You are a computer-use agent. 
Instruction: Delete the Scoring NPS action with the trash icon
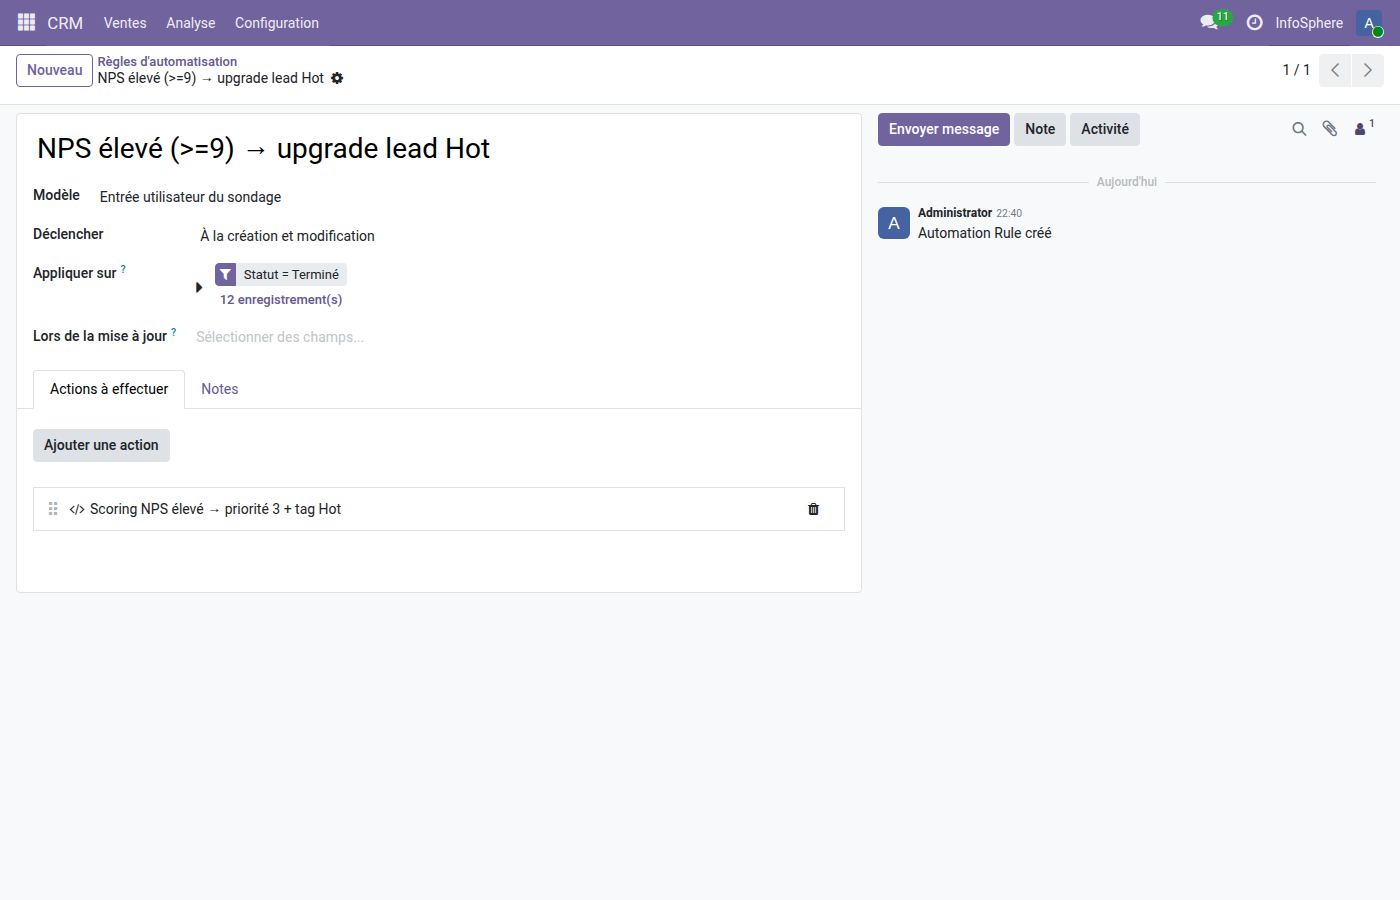813,509
